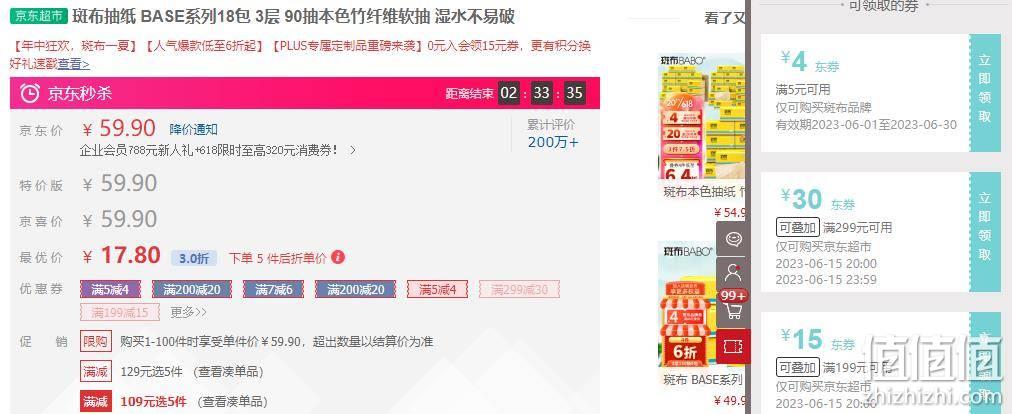The image size is (1012, 414).
Task: Open 查看凑单品 for 129元选5件
Action: [x=228, y=372]
